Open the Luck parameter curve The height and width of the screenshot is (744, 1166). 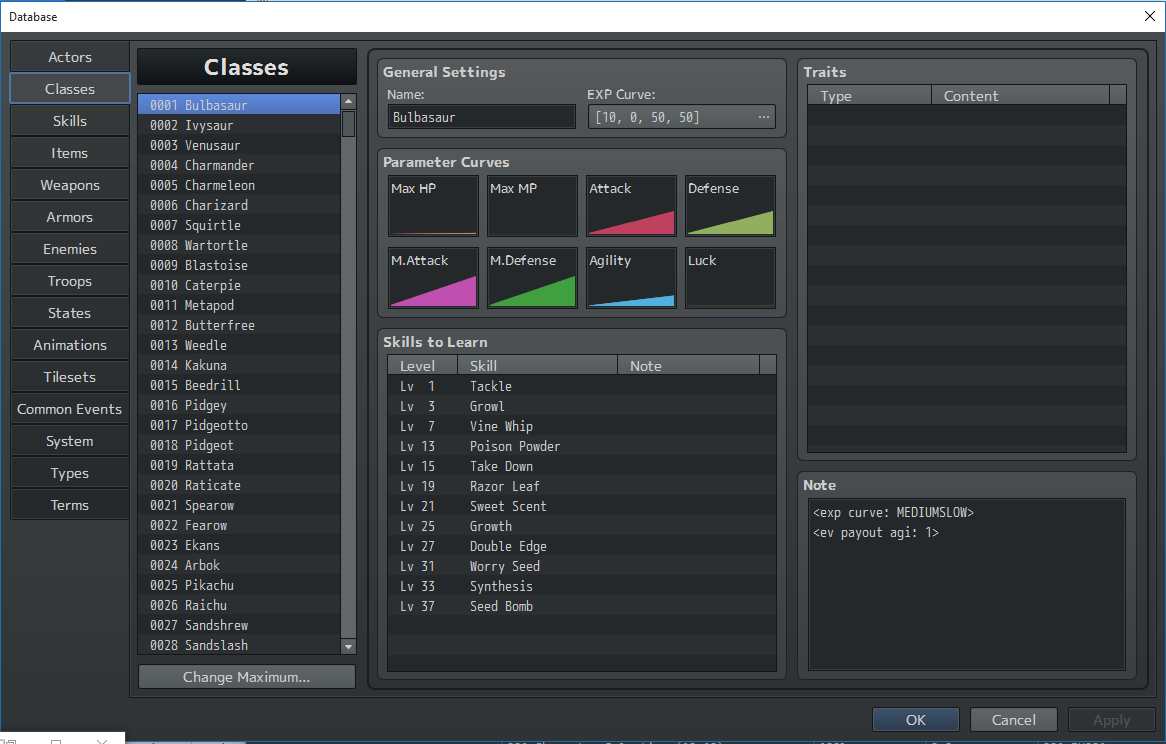(730, 278)
